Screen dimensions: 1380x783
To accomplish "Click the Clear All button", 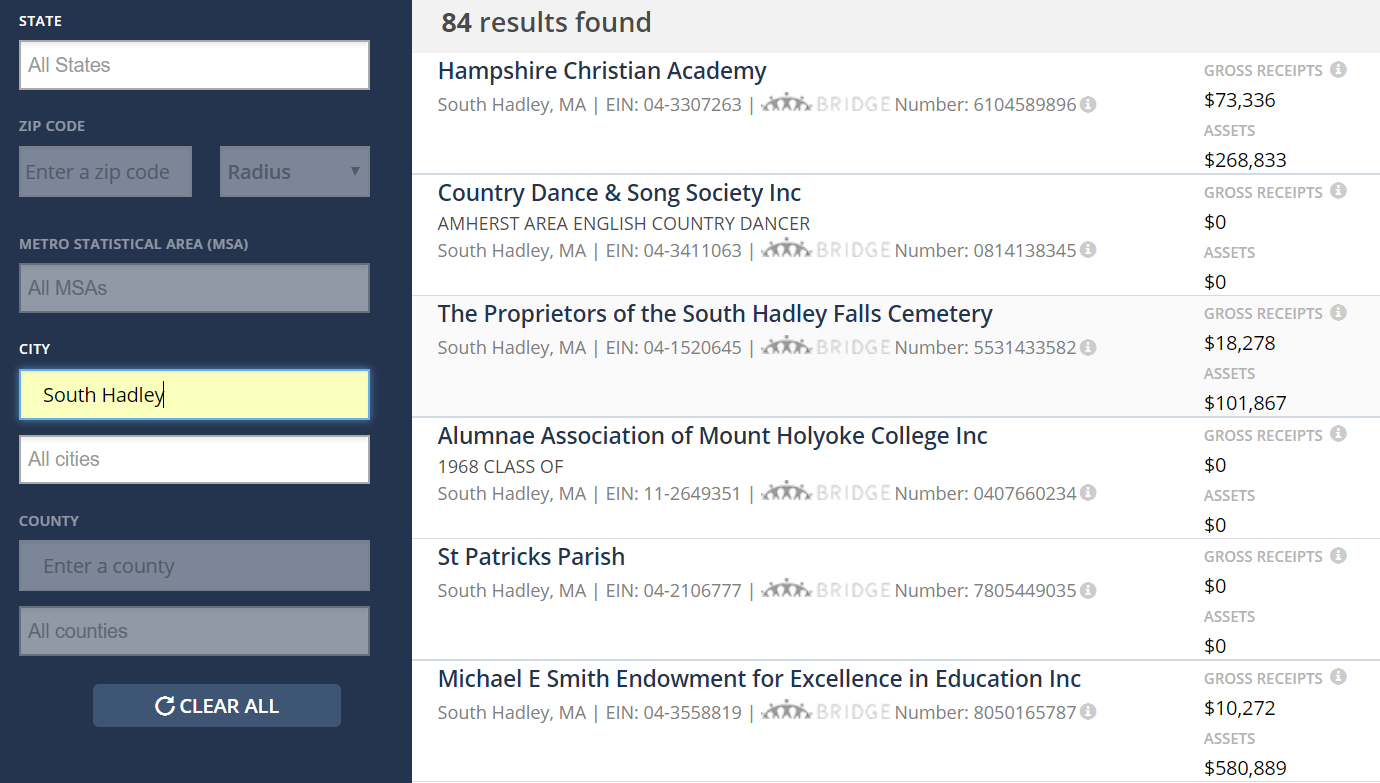I will (217, 706).
